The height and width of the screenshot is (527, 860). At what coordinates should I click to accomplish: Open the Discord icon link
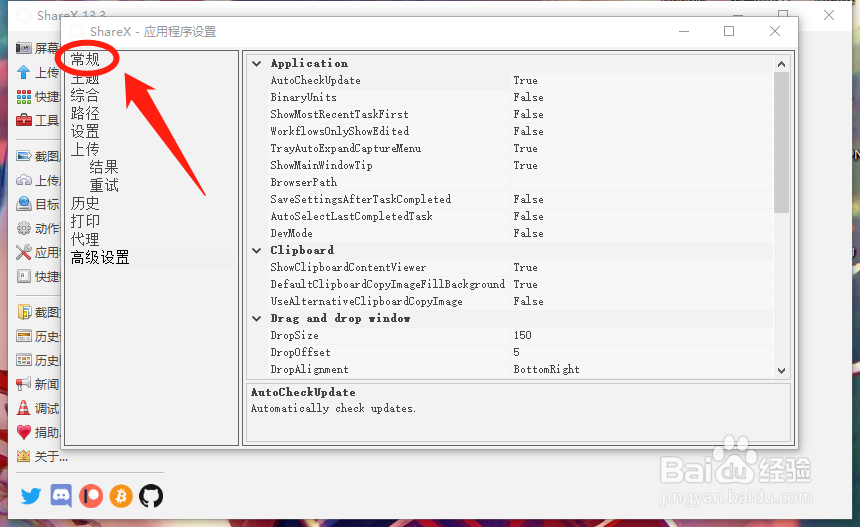coord(61,496)
